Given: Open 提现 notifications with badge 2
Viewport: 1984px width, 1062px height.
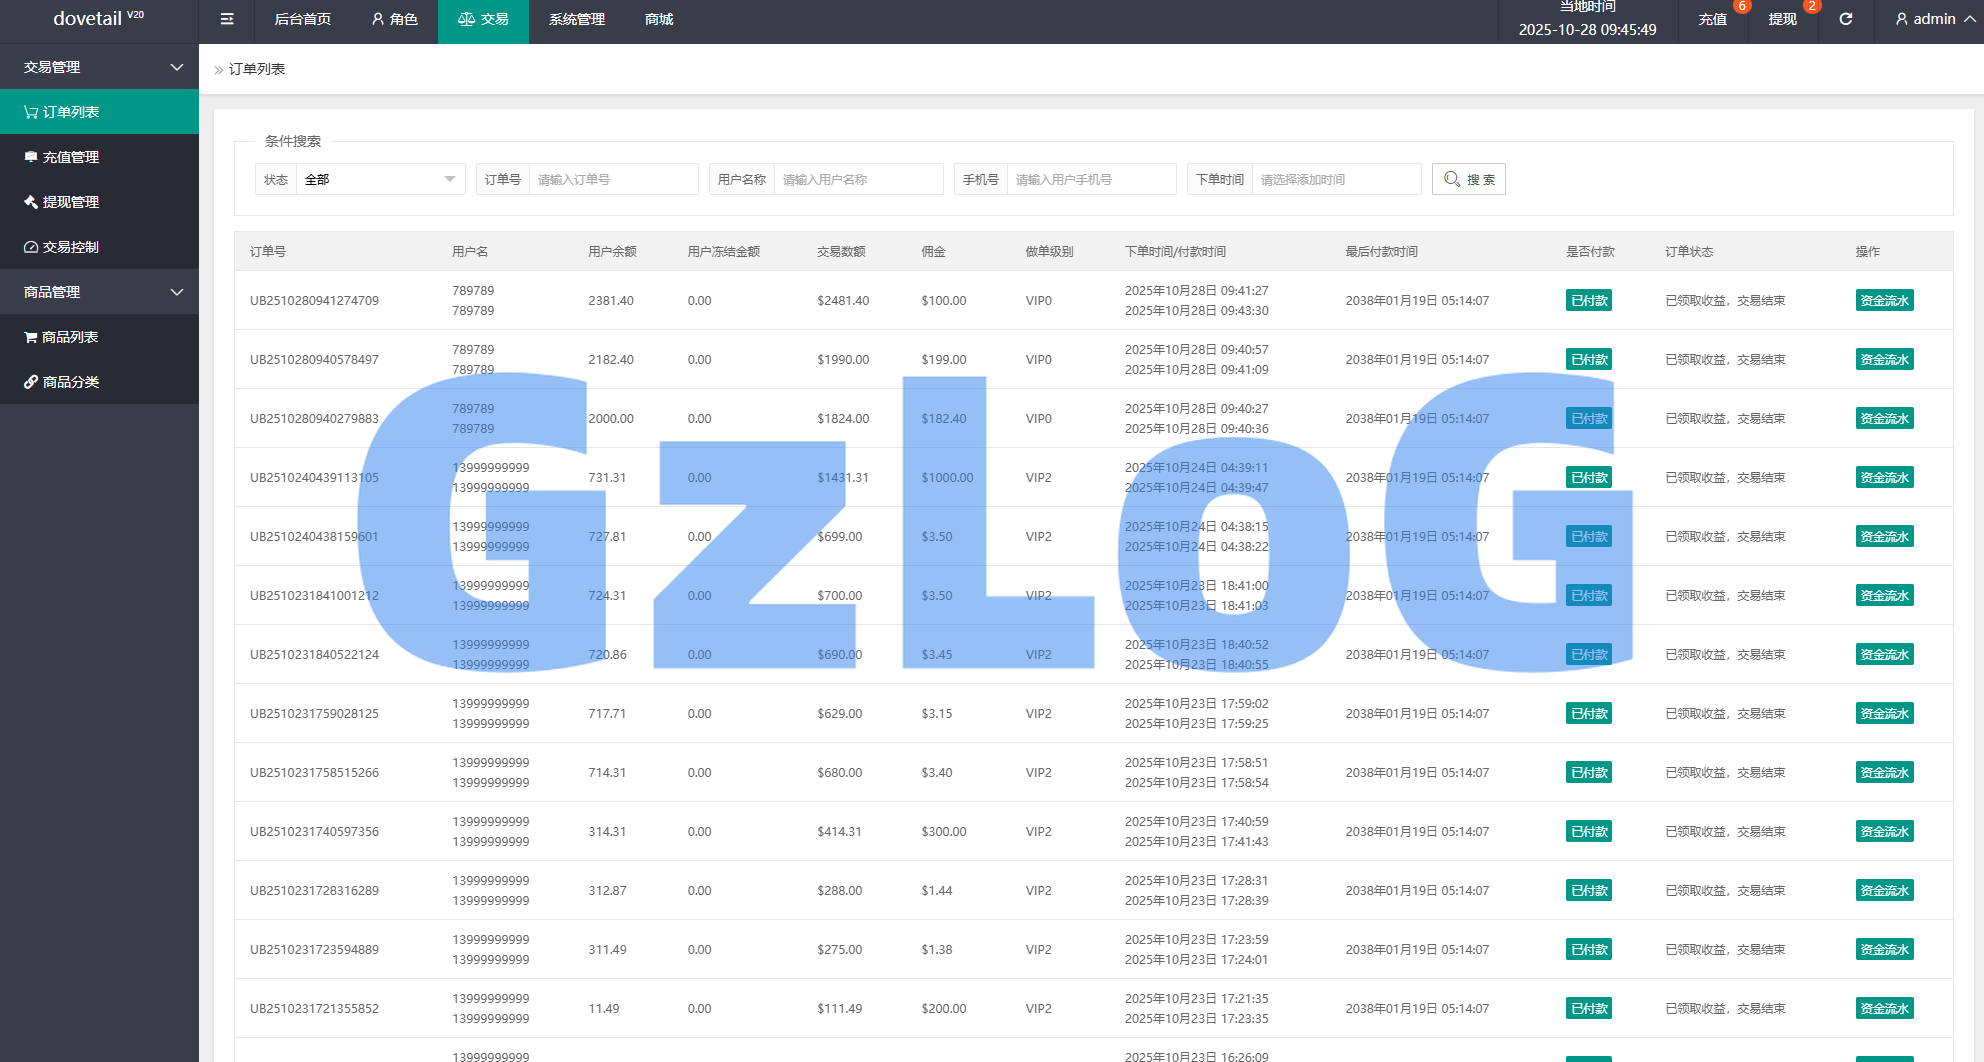Looking at the screenshot, I should (x=1782, y=19).
